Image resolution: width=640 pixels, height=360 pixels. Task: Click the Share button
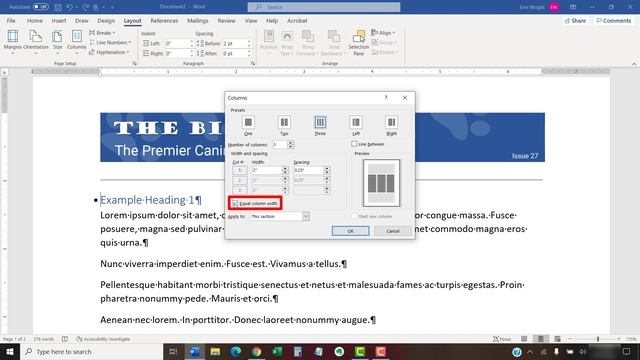576,20
